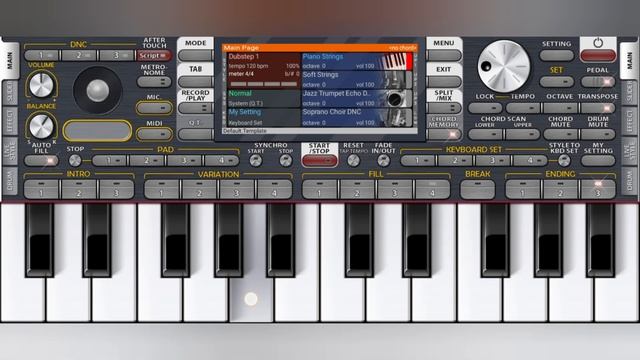640x360 pixels.
Task: Adjust the Volume knob
Action: (x=41, y=85)
